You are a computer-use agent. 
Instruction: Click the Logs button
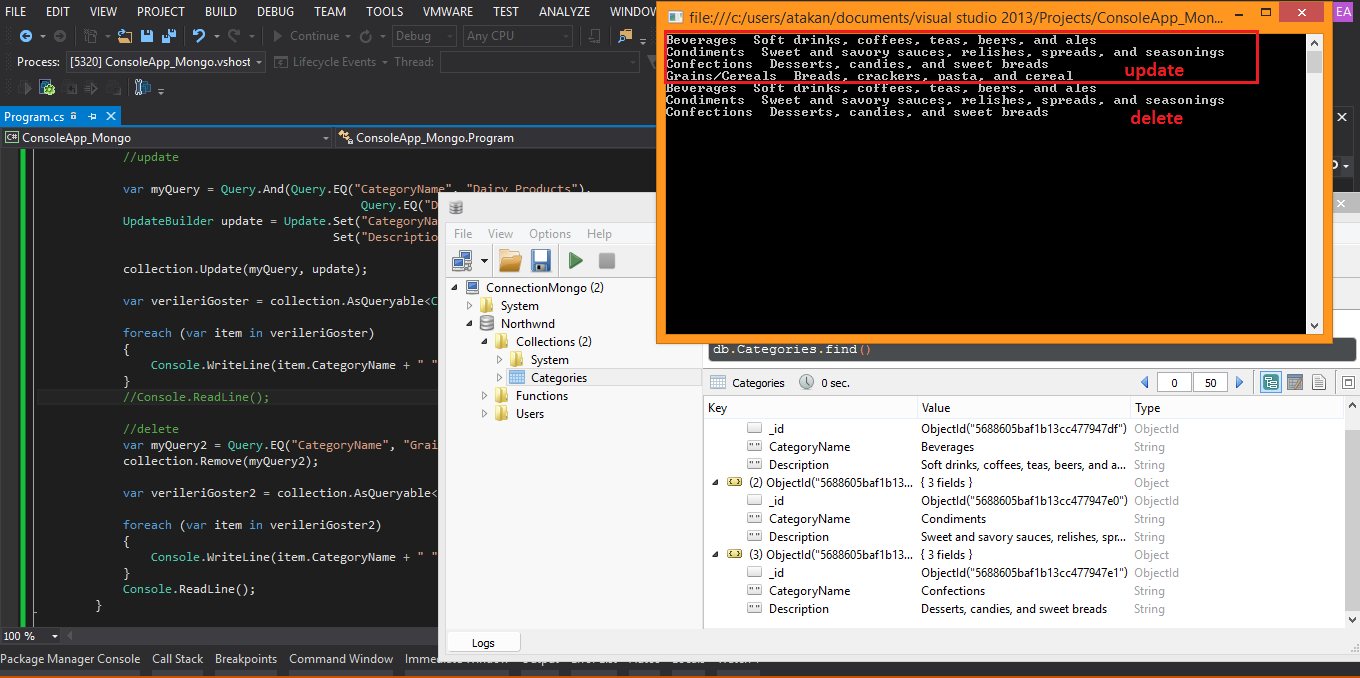[x=482, y=643]
